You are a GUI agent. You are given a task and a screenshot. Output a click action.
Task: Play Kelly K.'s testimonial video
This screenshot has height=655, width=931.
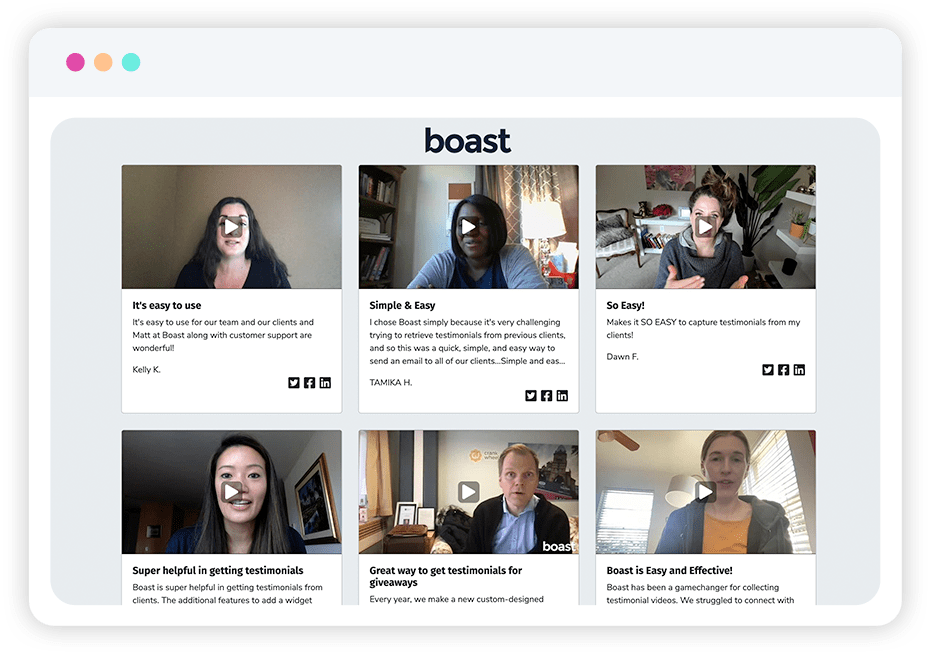[x=232, y=227]
